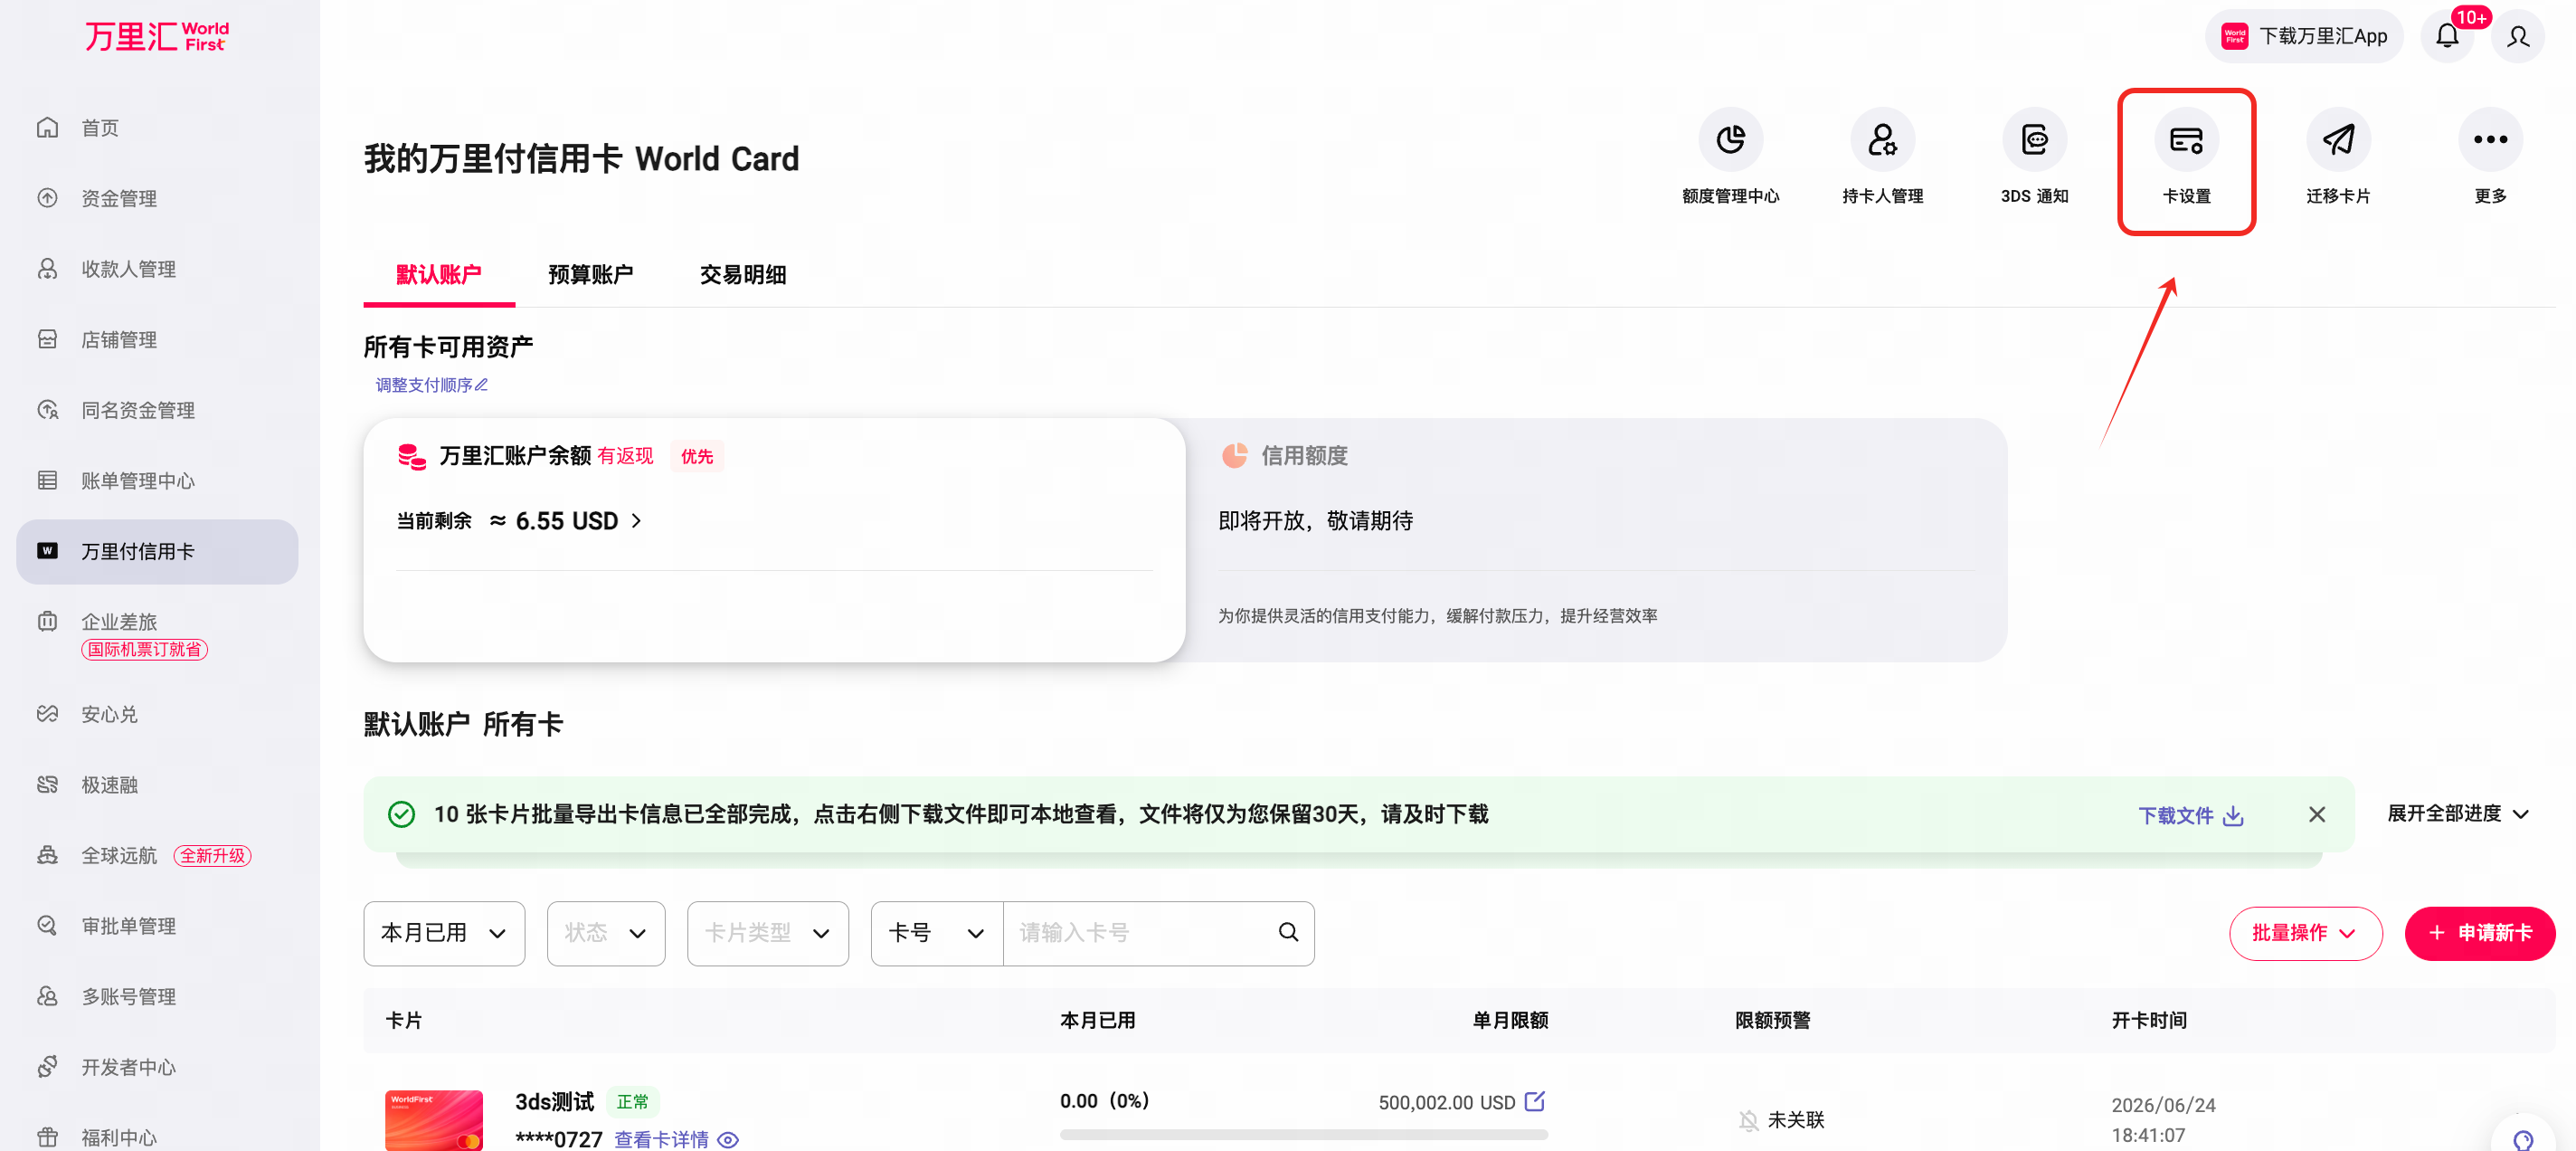Viewport: 2576px width, 1151px height.
Task: Open 持卡人管理 cardholder management icon
Action: [1882, 140]
